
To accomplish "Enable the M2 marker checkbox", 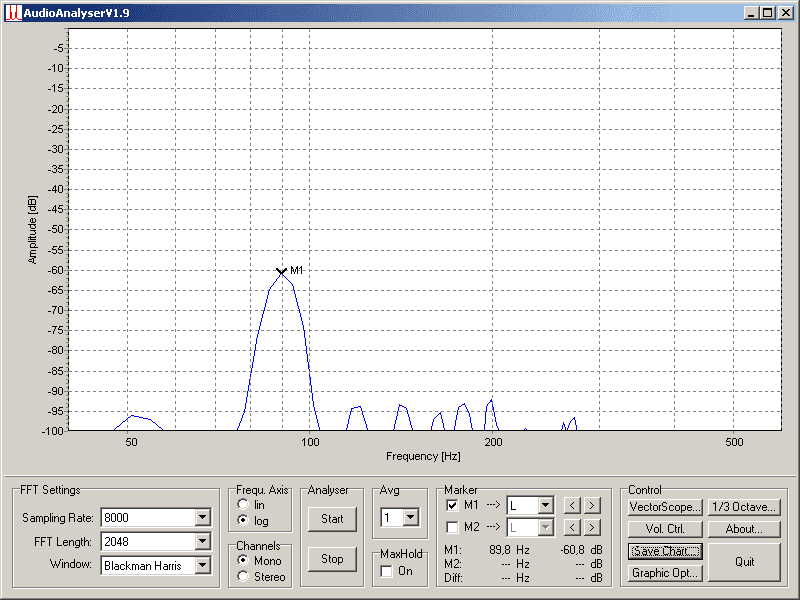I will click(x=452, y=527).
